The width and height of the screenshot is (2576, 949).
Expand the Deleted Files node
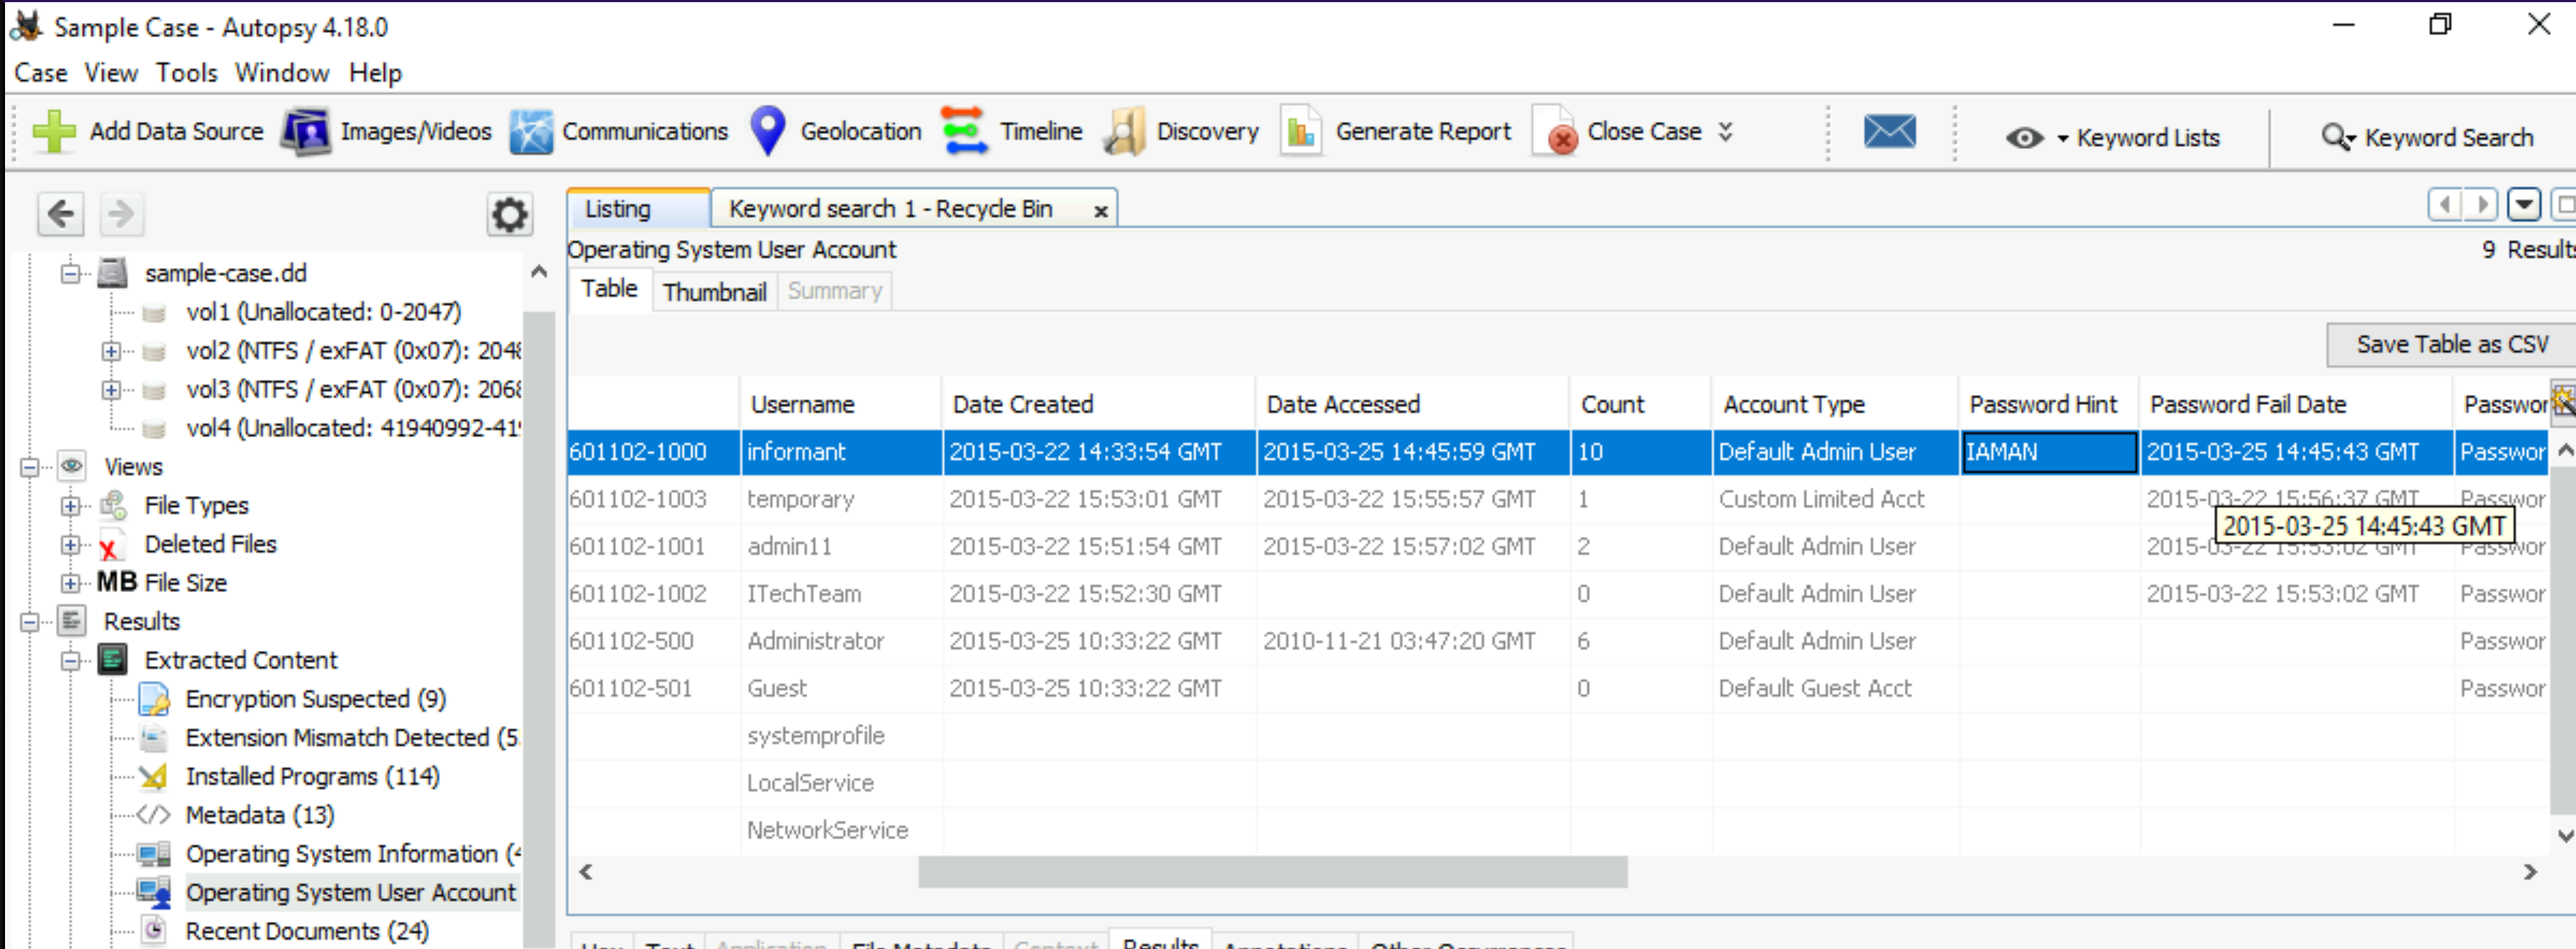pyautogui.click(x=70, y=545)
